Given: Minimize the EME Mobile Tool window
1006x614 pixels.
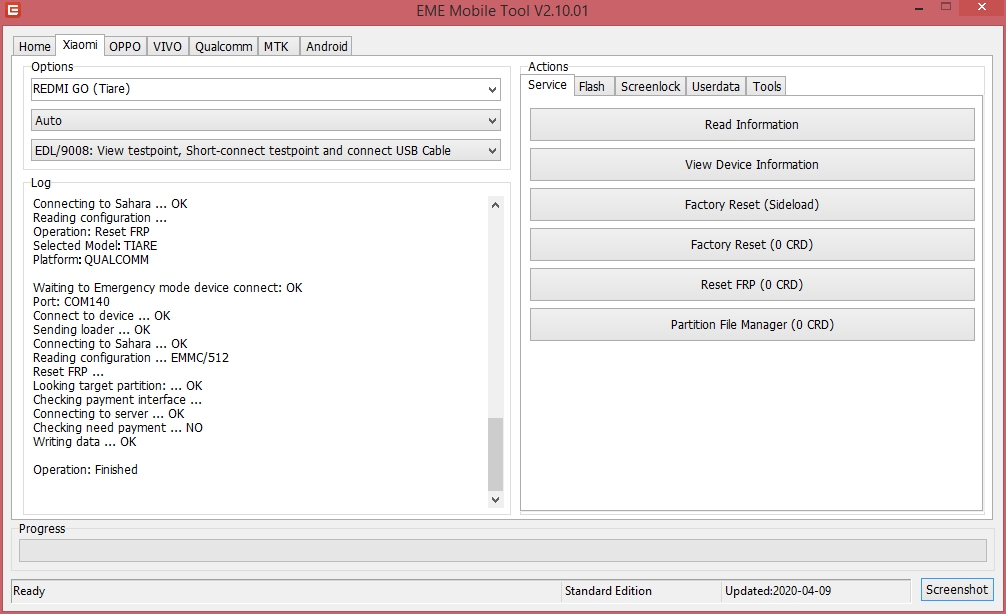Looking at the screenshot, I should pyautogui.click(x=919, y=8).
